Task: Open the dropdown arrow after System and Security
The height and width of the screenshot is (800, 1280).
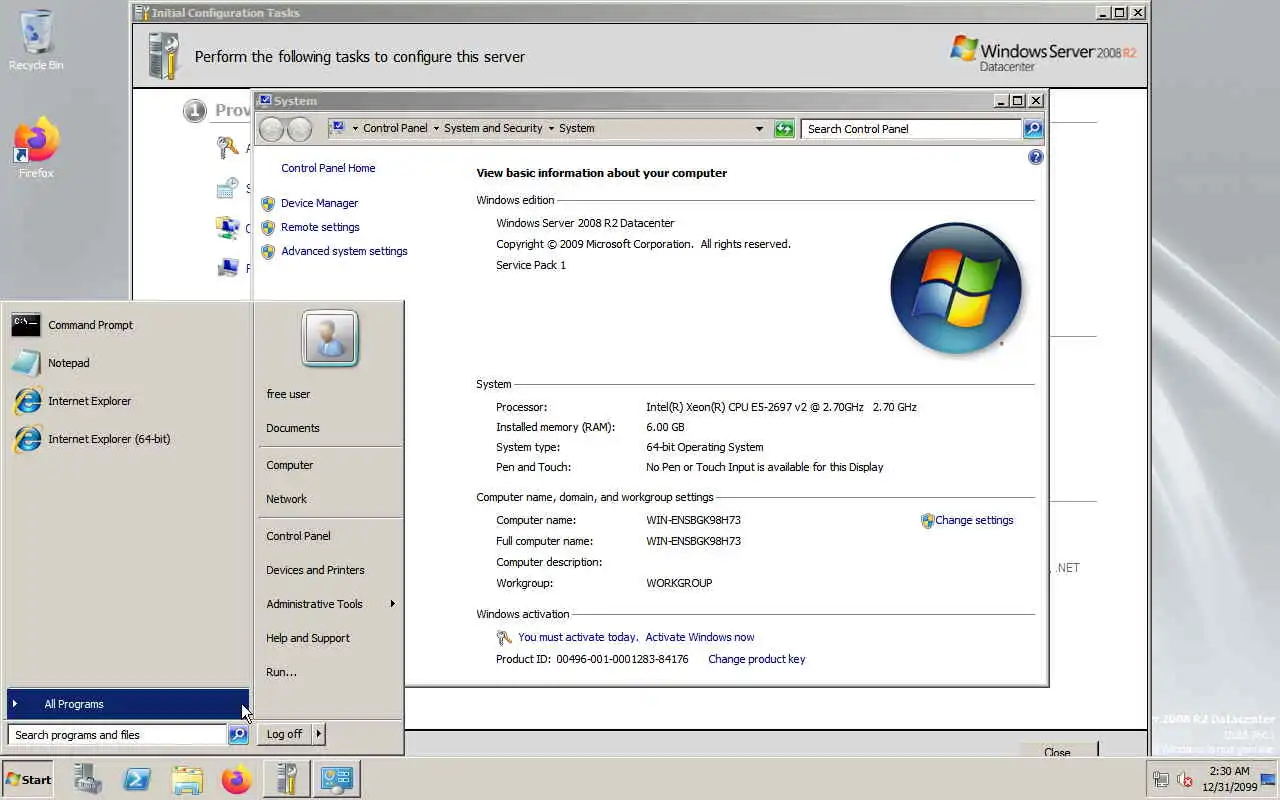Action: (551, 128)
